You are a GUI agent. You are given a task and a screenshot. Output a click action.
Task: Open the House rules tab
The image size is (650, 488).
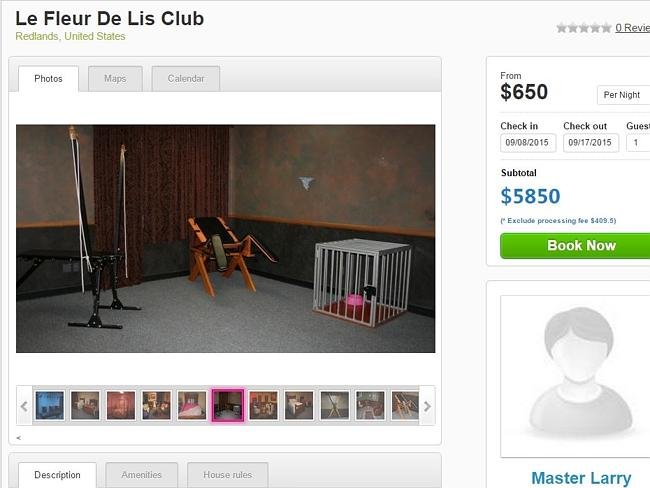(x=228, y=475)
